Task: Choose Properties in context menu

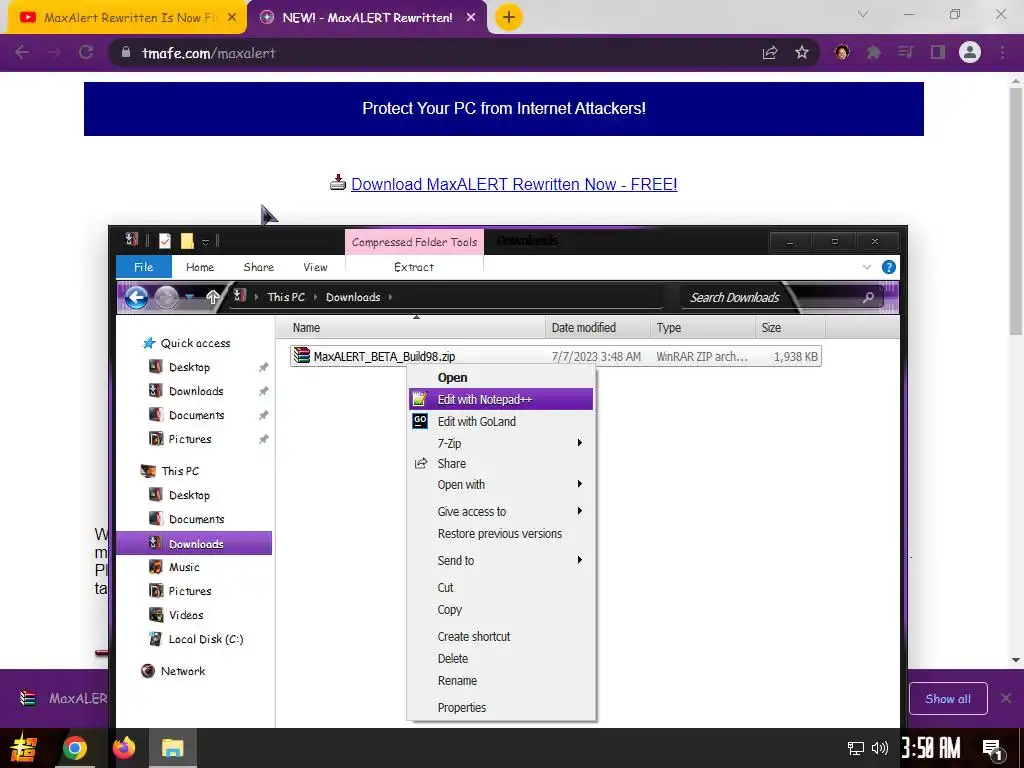Action: tap(501, 708)
